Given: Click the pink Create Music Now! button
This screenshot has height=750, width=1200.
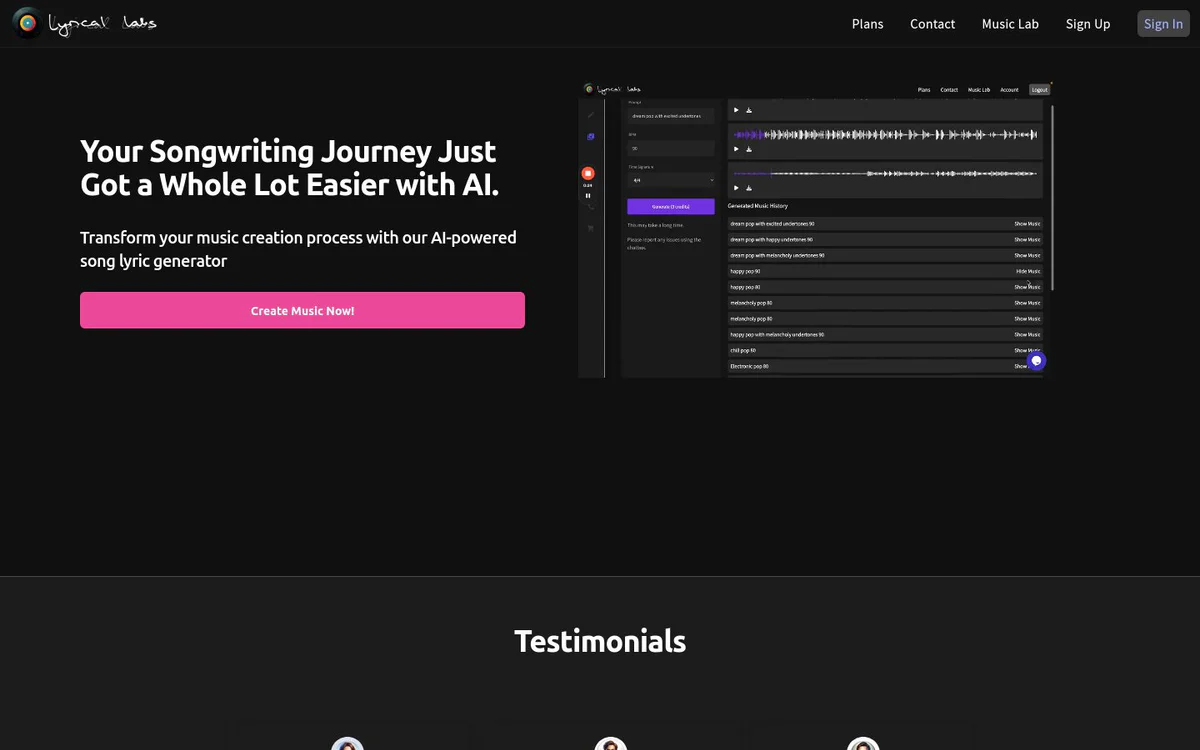Looking at the screenshot, I should pos(302,310).
